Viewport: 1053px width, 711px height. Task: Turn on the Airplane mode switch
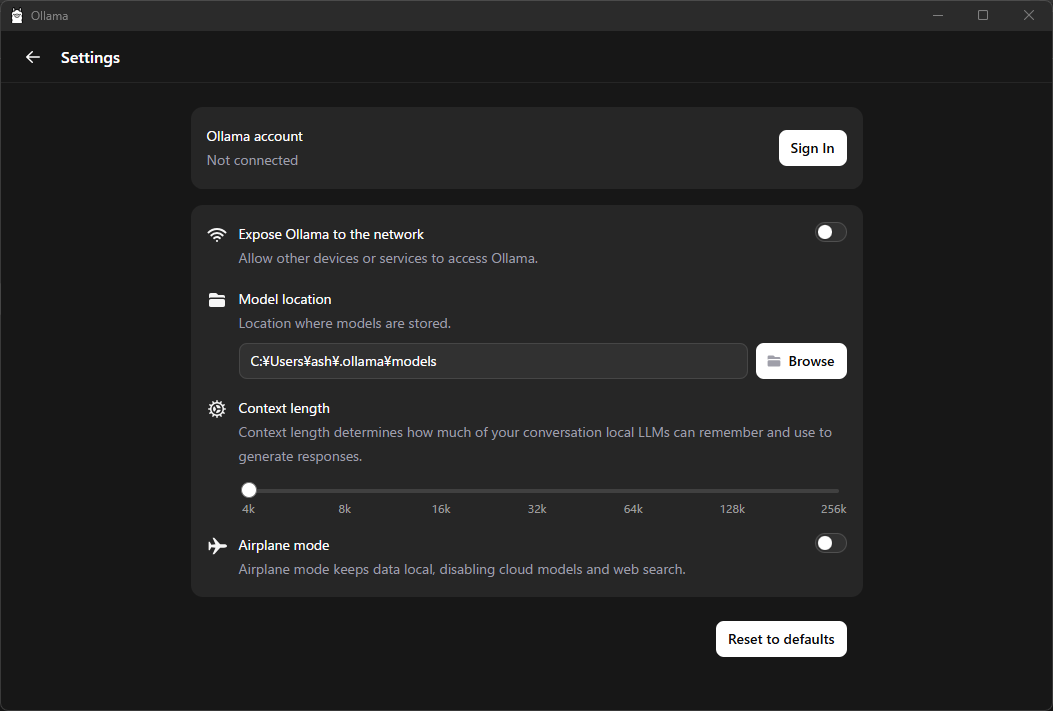830,543
